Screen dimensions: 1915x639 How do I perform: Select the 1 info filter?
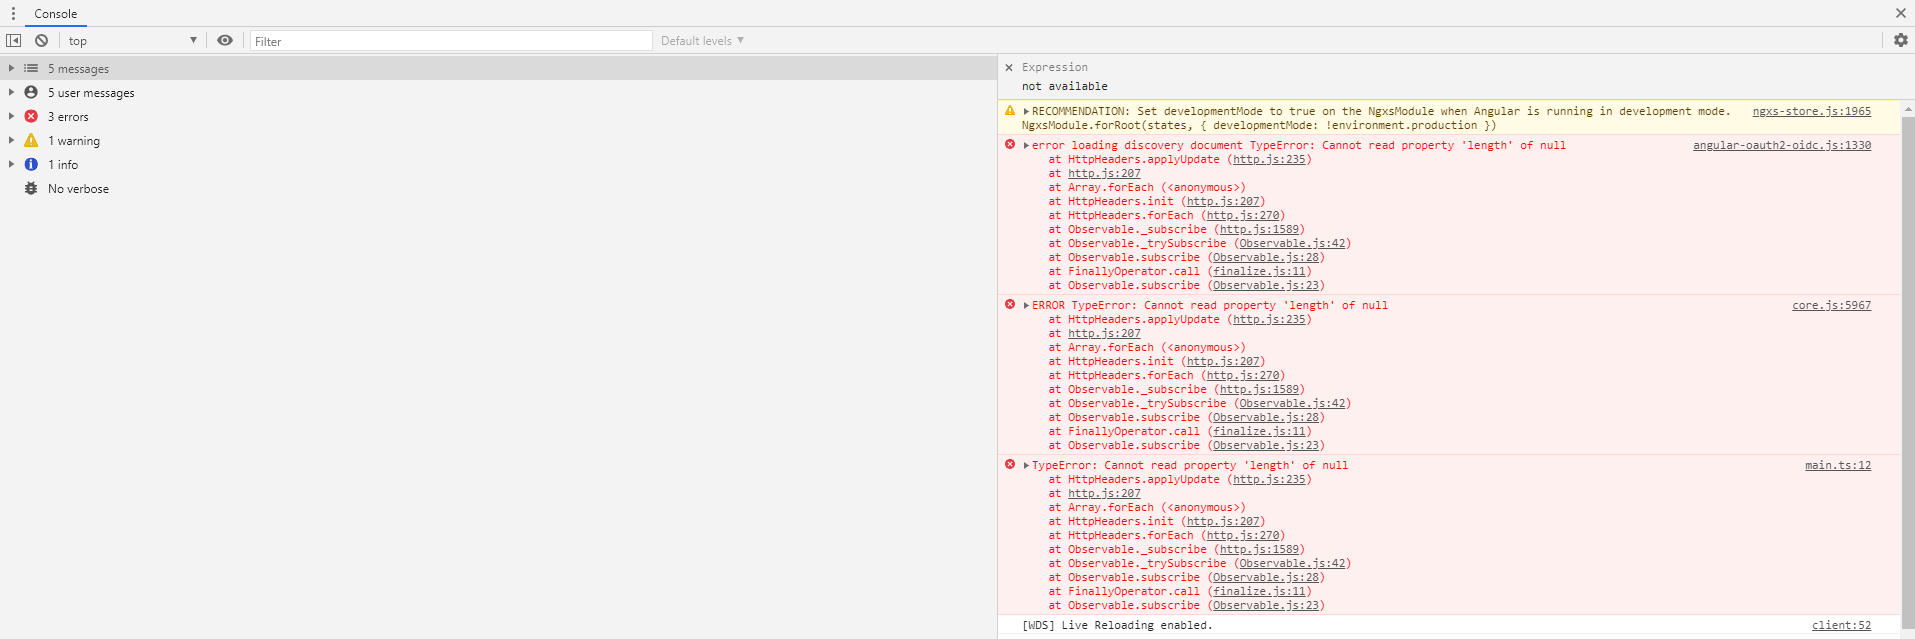click(x=63, y=165)
